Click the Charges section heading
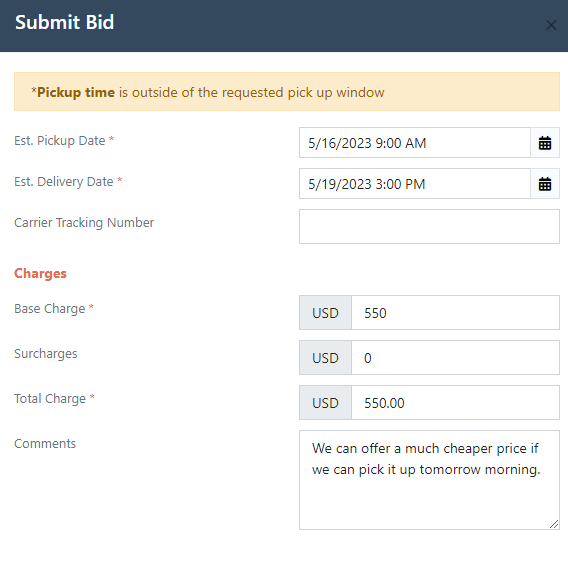568x569 pixels. pos(40,273)
